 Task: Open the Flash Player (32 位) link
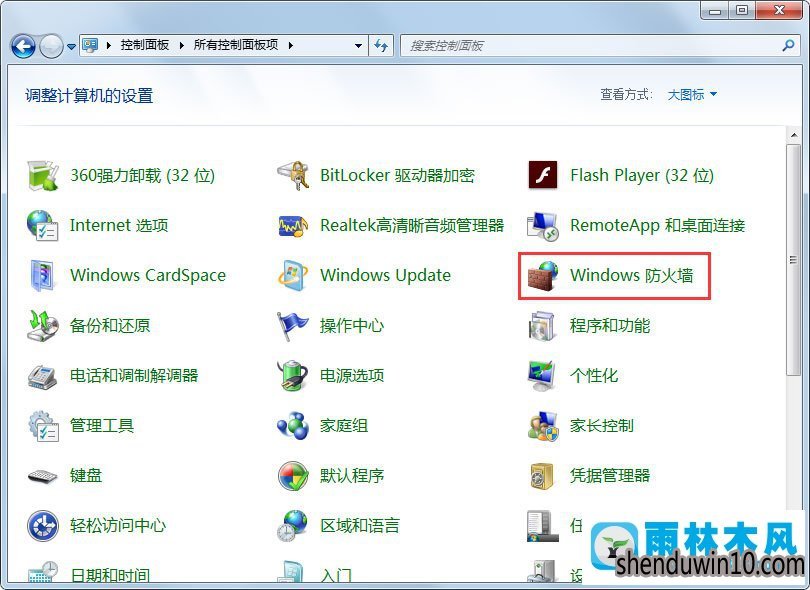click(x=642, y=176)
